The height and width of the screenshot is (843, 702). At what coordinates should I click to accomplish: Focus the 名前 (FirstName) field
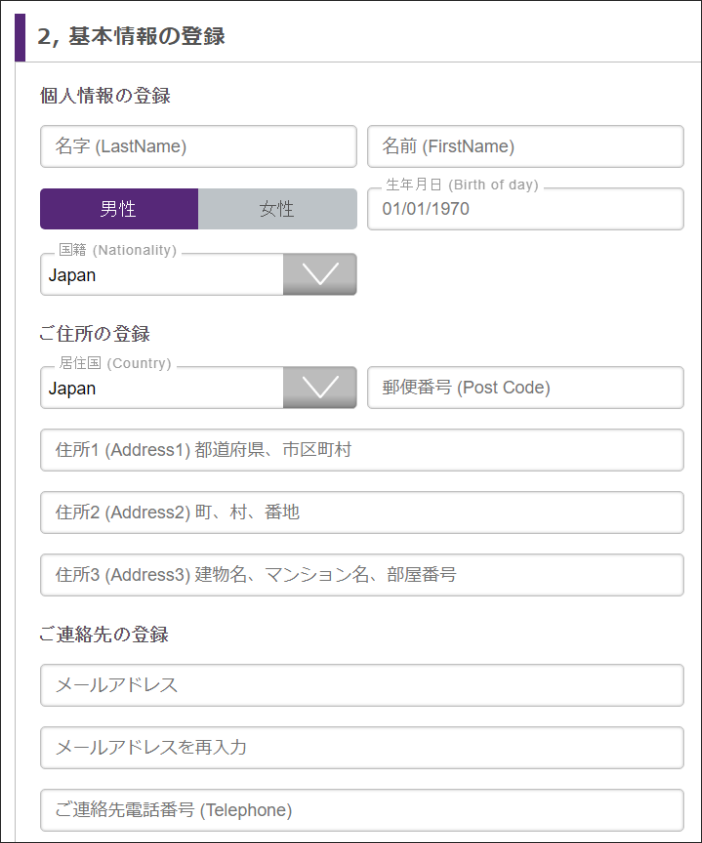point(525,146)
